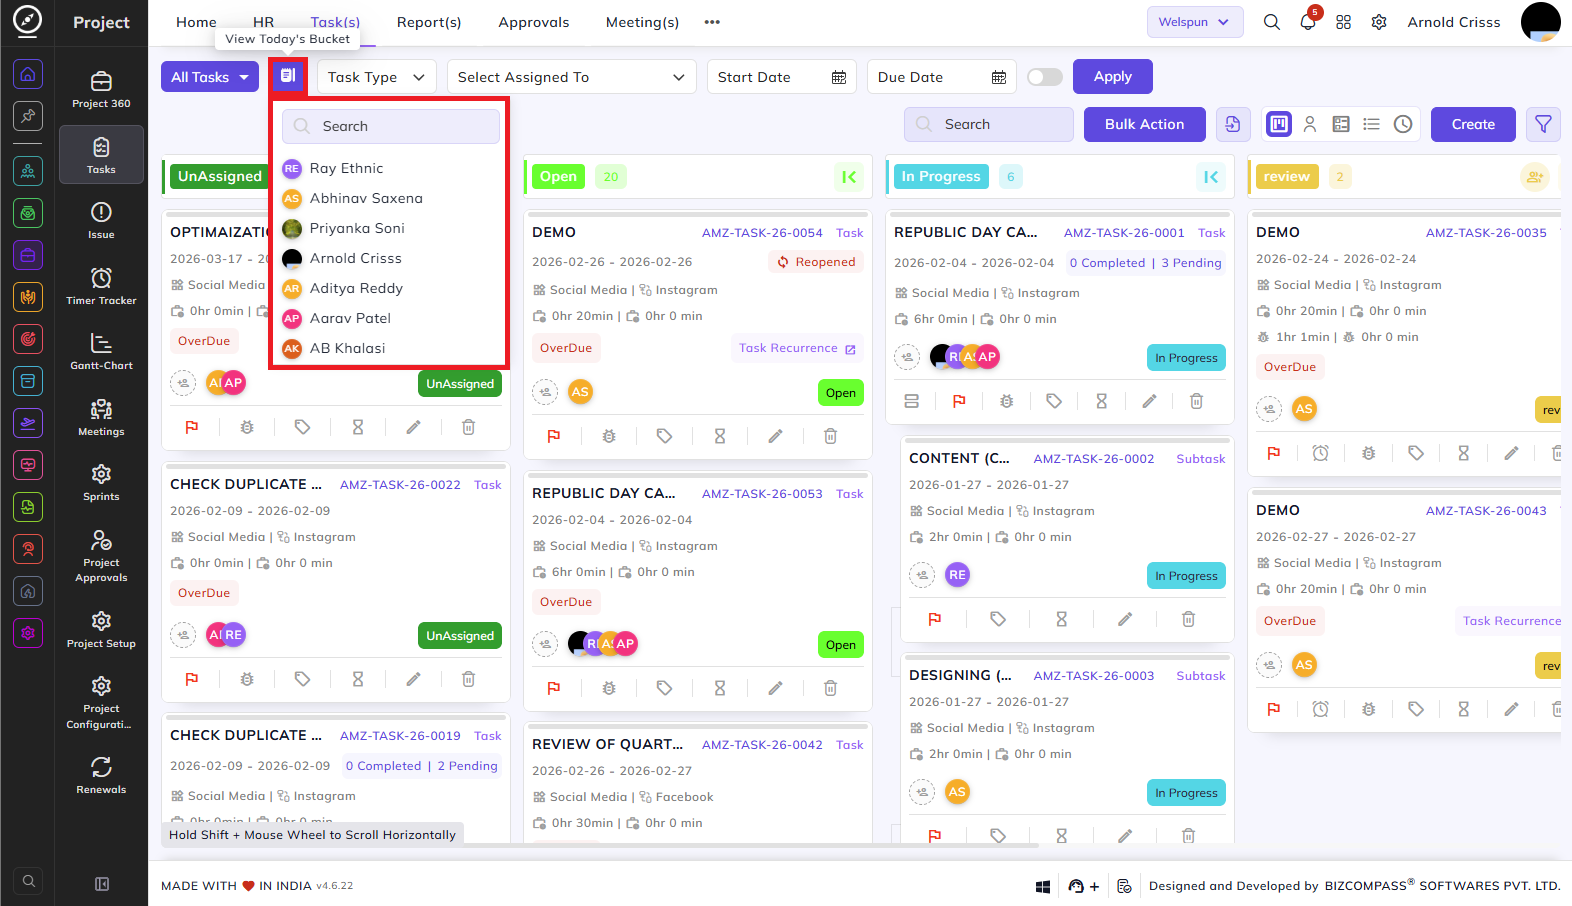Select Aarav Patel from list
This screenshot has width=1572, height=906.
point(350,318)
